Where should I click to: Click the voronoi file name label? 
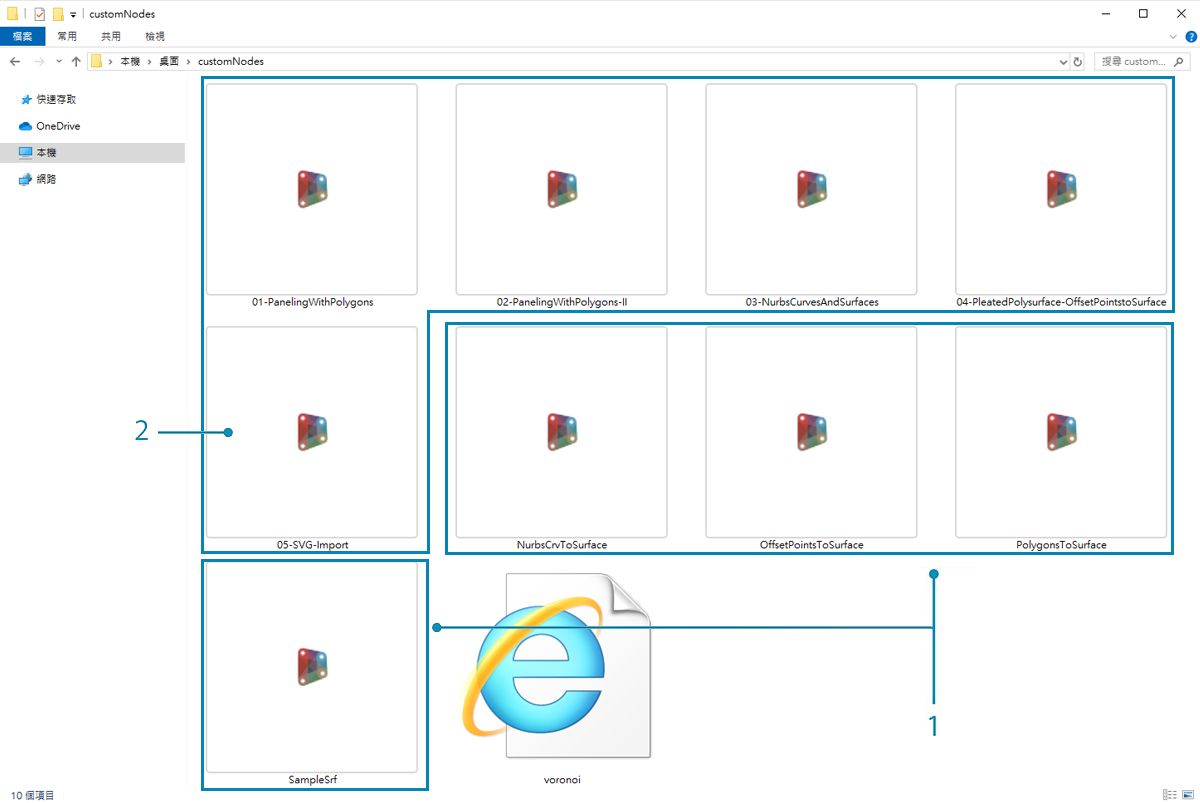562,779
